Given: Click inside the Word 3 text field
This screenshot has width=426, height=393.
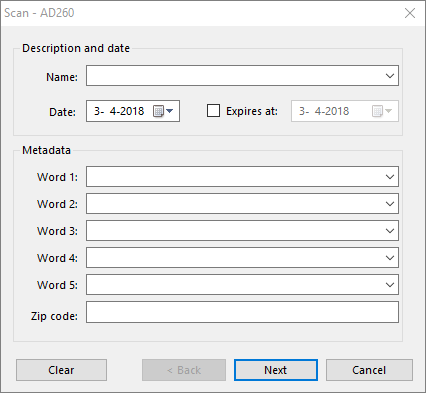Looking at the screenshot, I should [234, 231].
